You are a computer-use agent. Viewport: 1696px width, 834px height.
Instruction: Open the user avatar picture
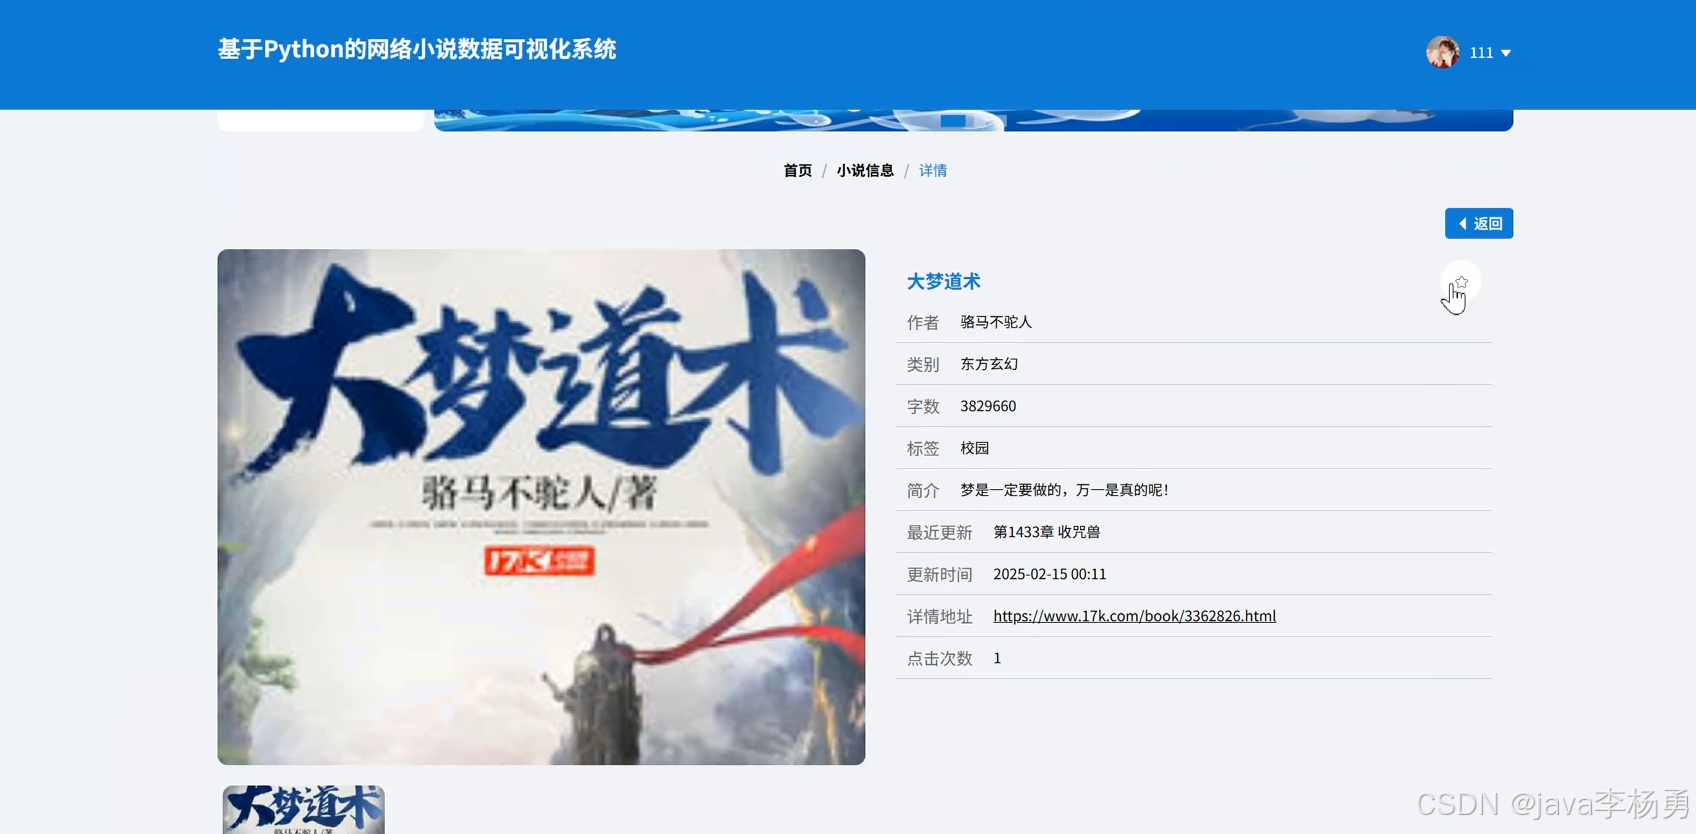point(1443,52)
